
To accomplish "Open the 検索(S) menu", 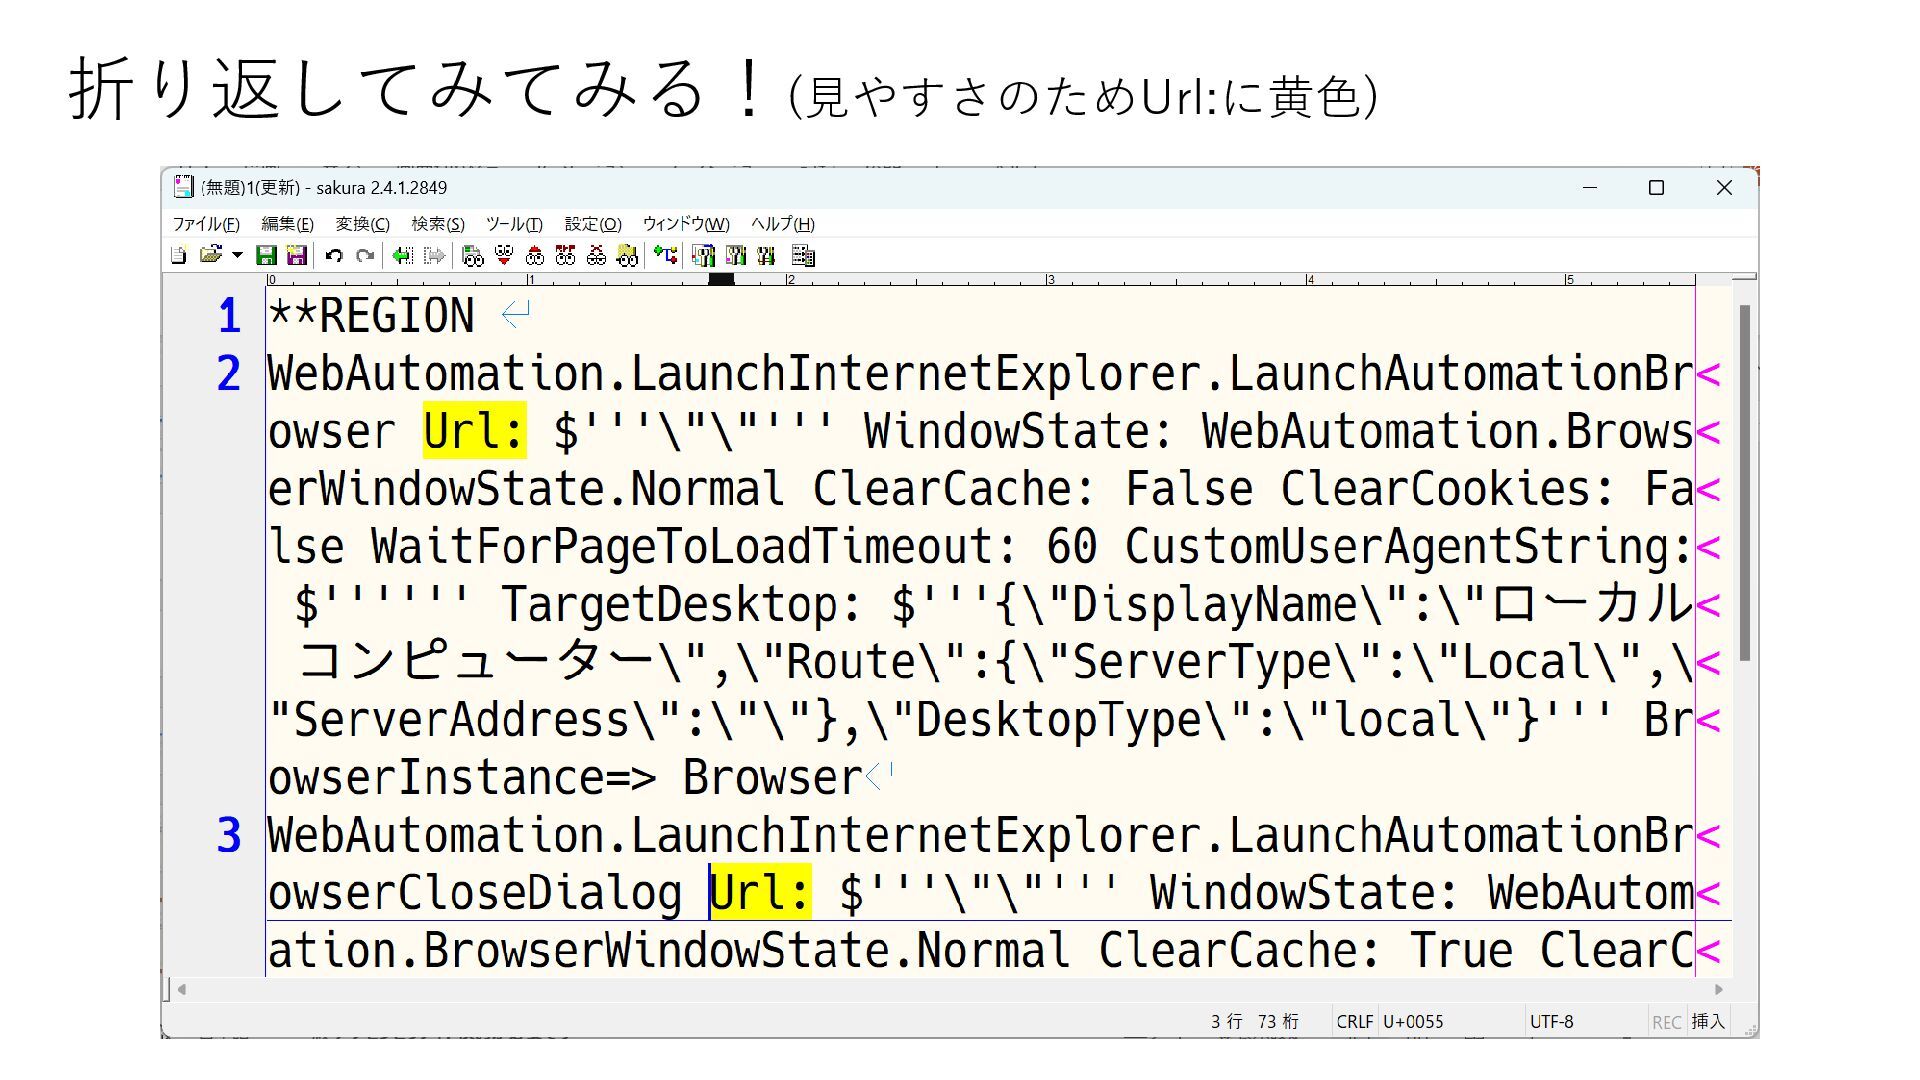I will pos(437,224).
